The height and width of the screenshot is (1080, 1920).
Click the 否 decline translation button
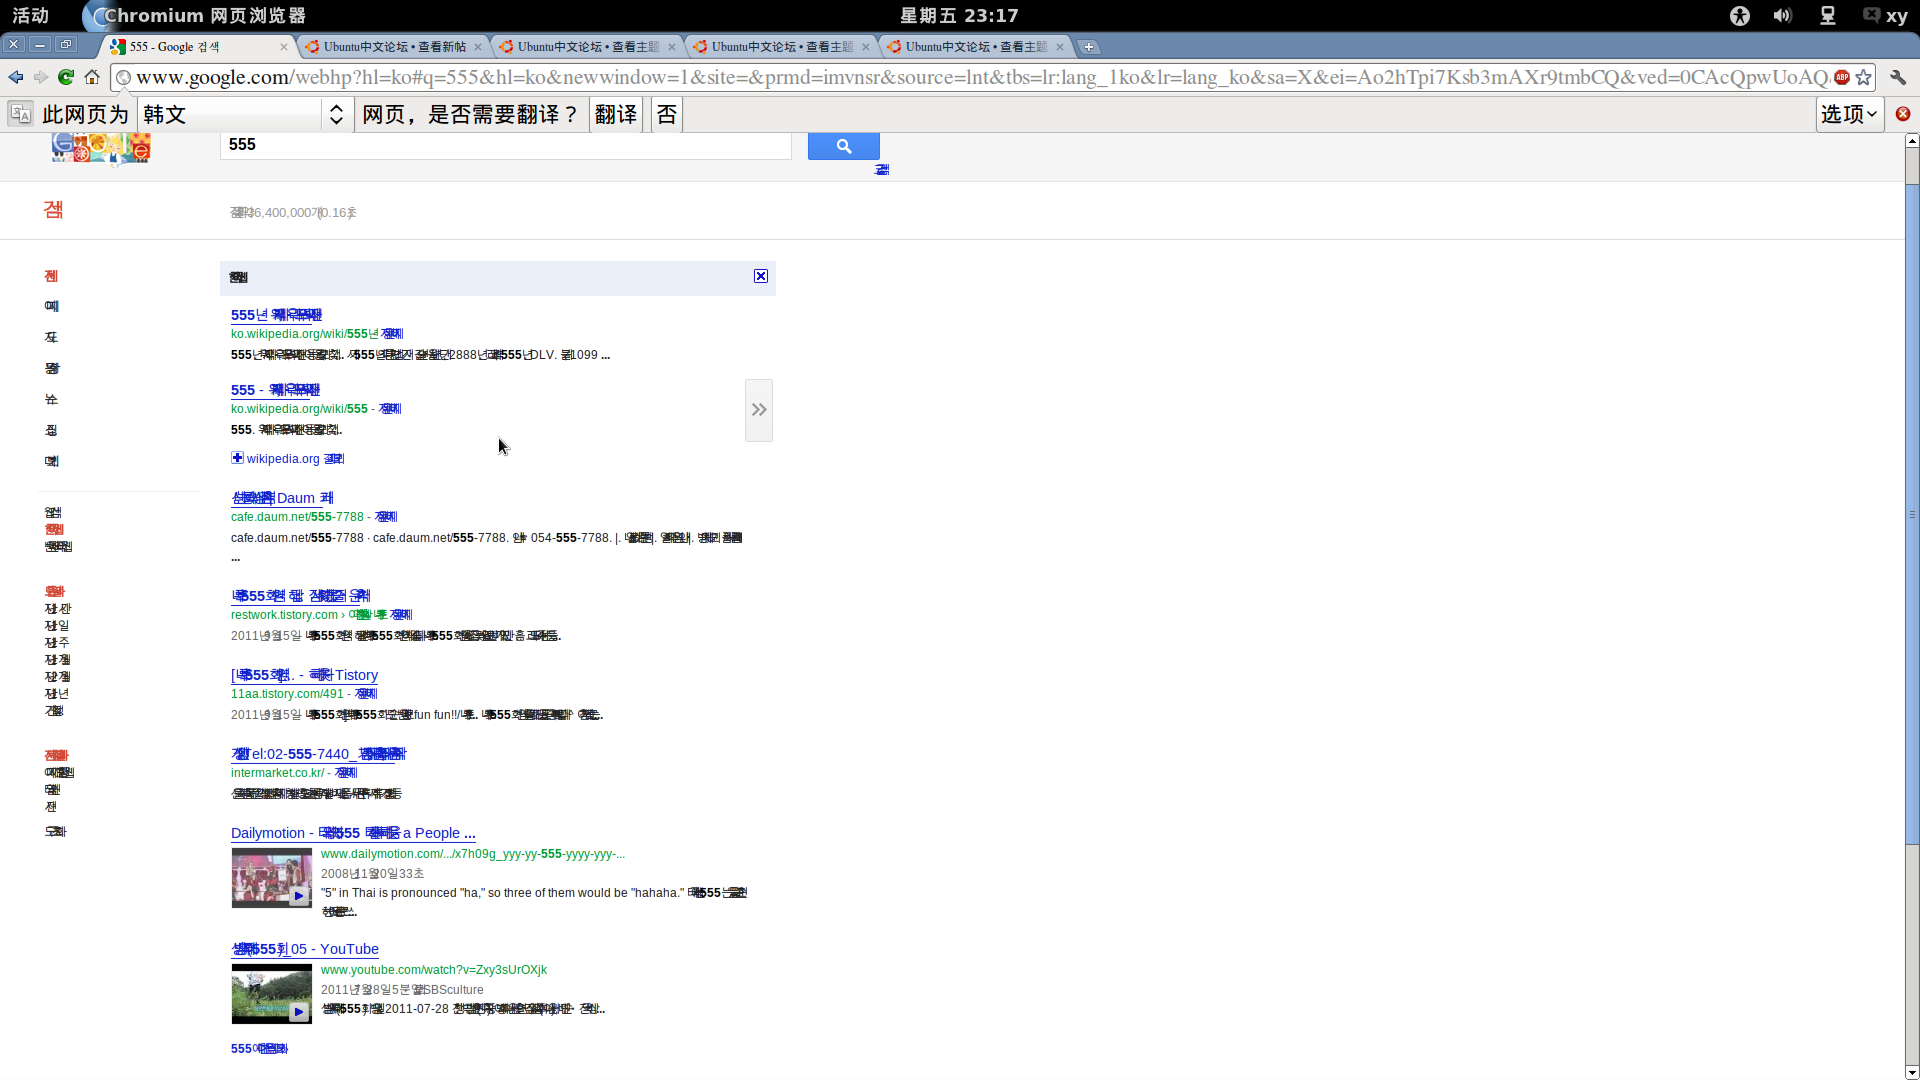click(667, 114)
